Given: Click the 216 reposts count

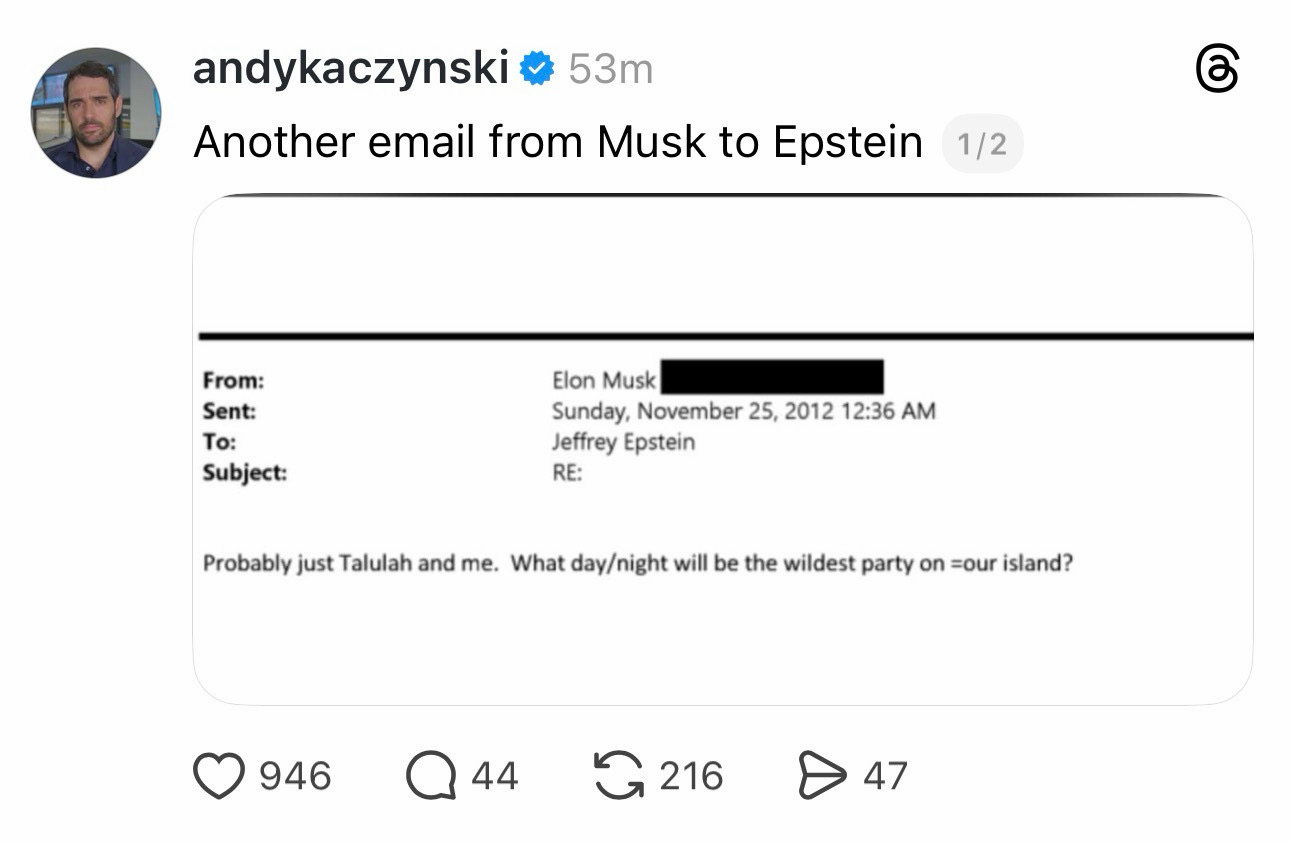Looking at the screenshot, I should click(x=691, y=776).
